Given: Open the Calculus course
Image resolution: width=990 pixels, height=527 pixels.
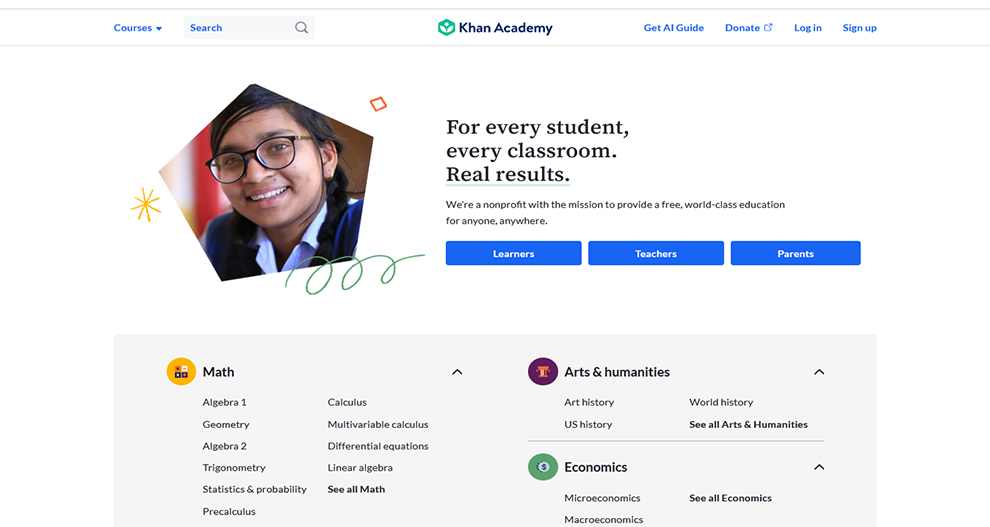Looking at the screenshot, I should coord(347,402).
